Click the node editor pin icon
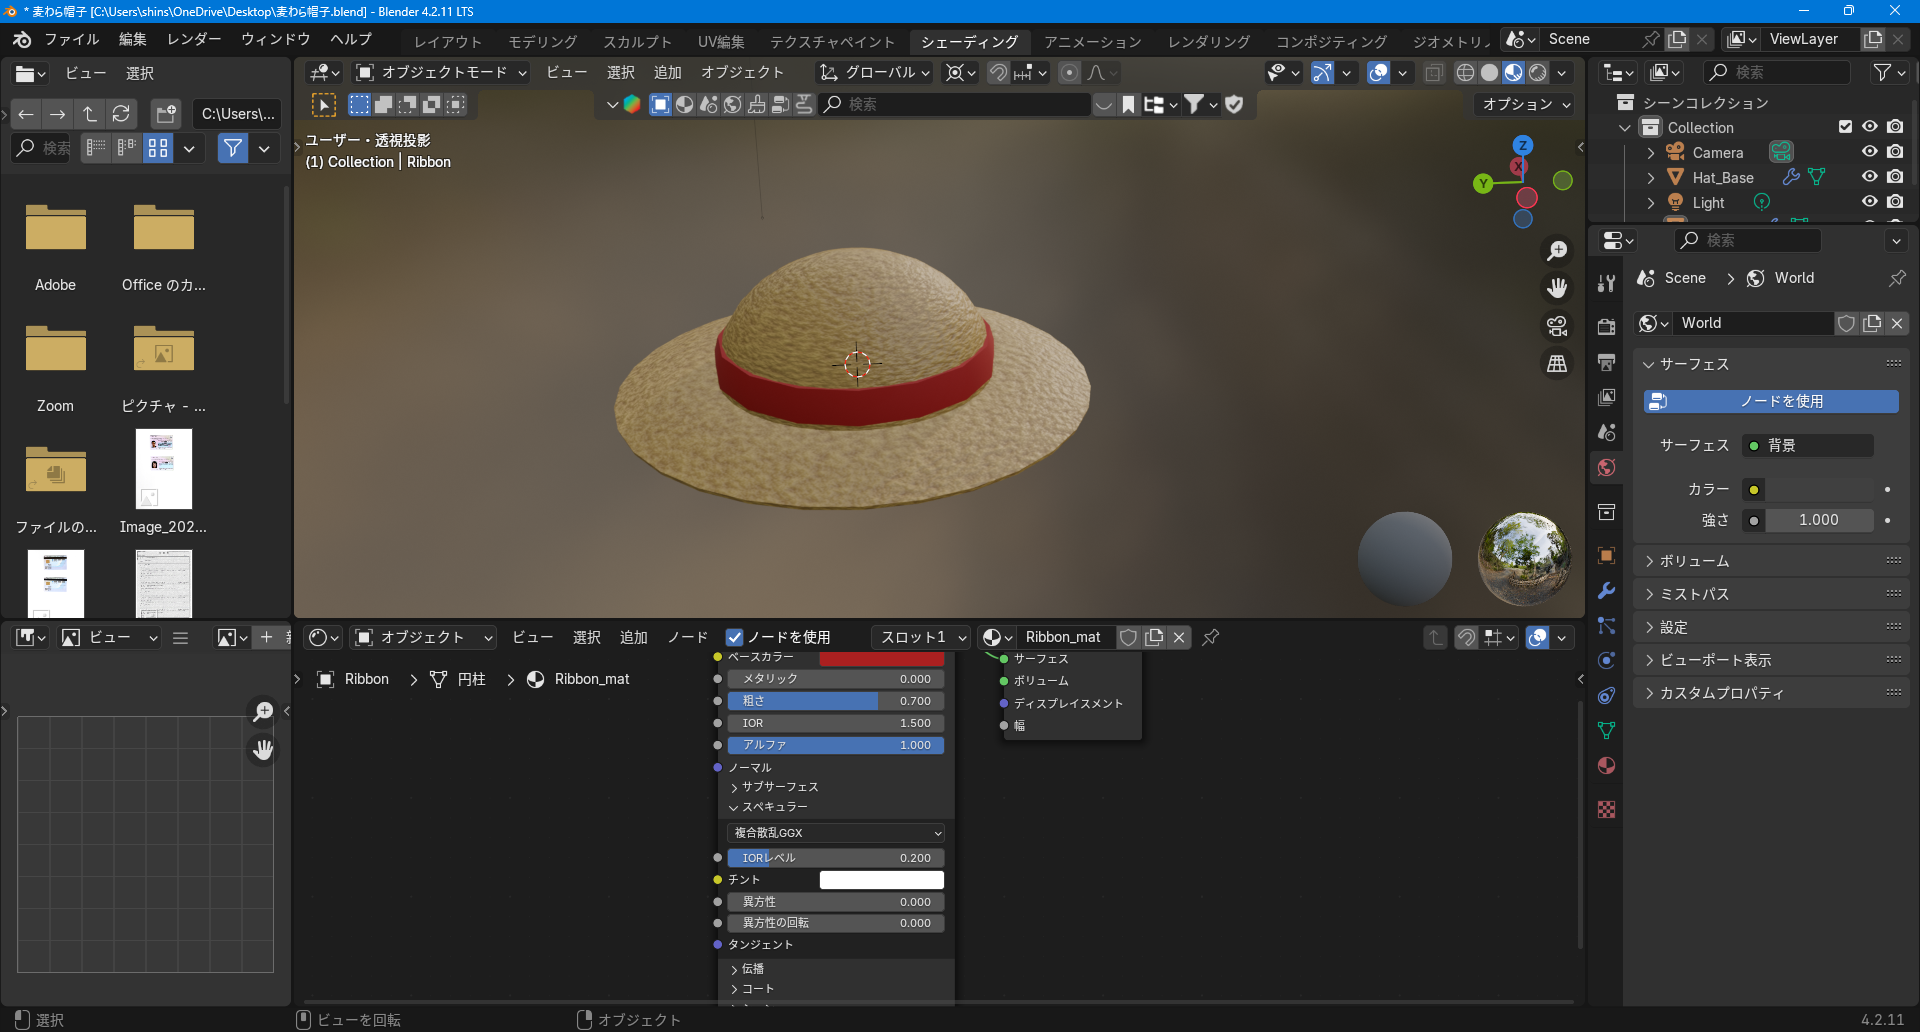 click(1211, 637)
